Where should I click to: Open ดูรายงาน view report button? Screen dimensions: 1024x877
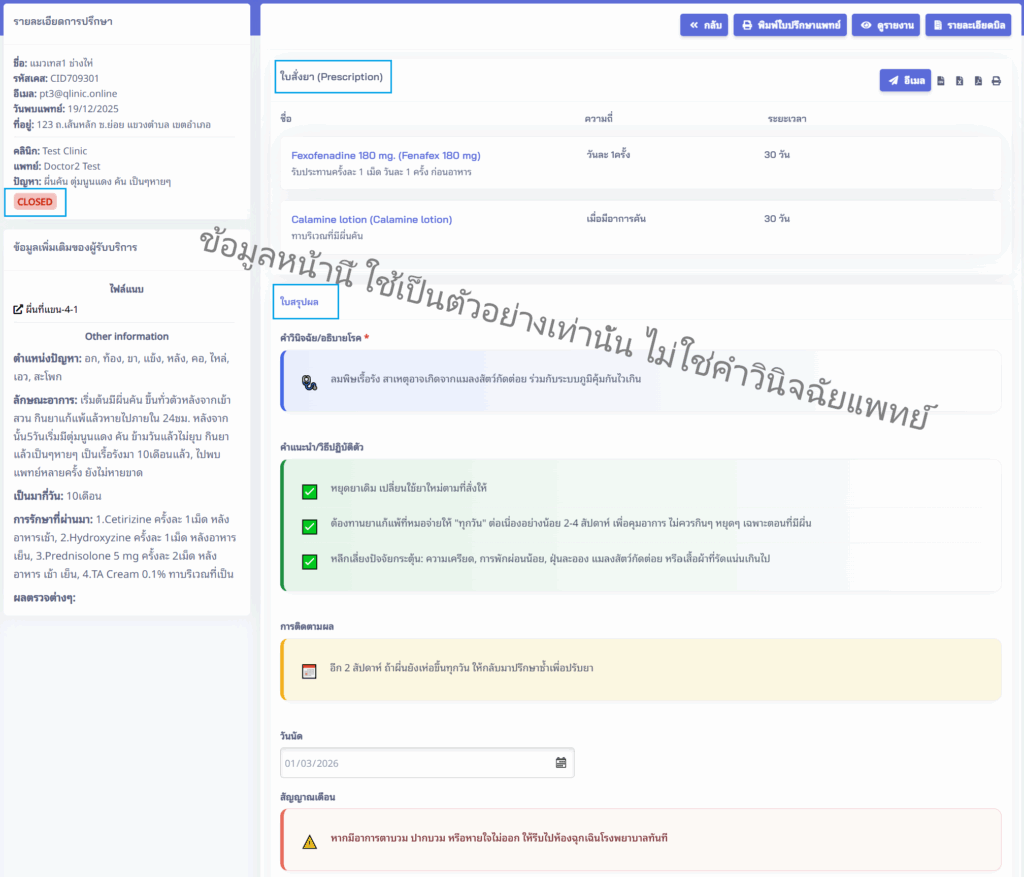885,25
